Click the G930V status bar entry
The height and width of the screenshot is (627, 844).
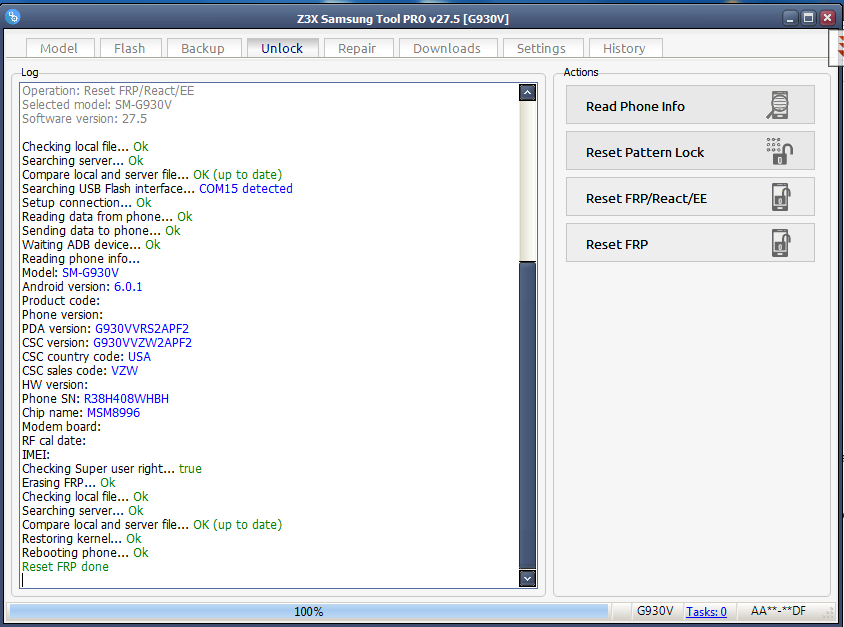pos(655,611)
